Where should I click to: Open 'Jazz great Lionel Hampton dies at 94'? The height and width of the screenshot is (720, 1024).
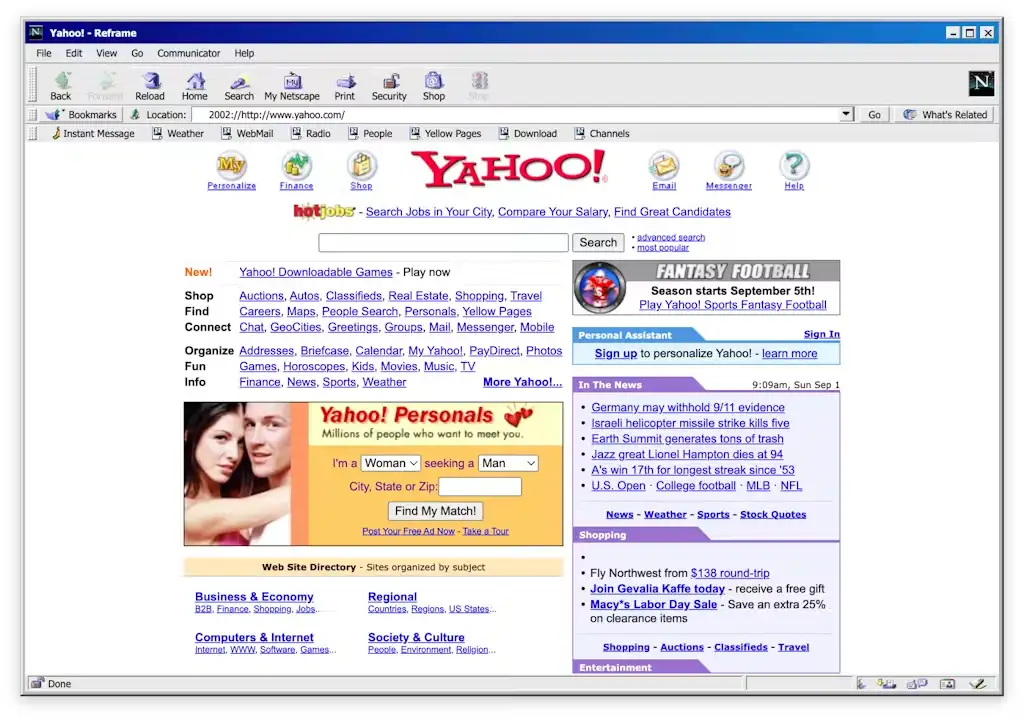[x=687, y=454]
